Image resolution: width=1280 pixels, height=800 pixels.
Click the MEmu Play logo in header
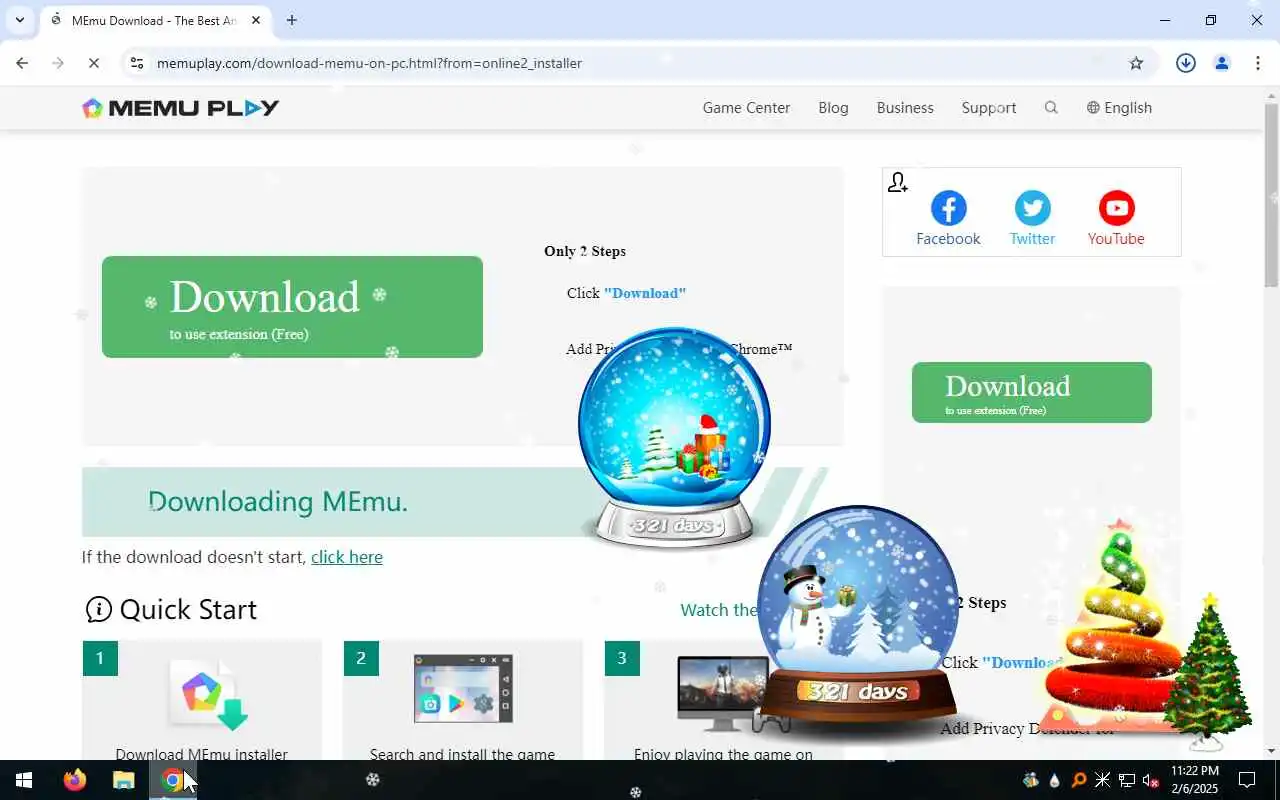coord(181,108)
